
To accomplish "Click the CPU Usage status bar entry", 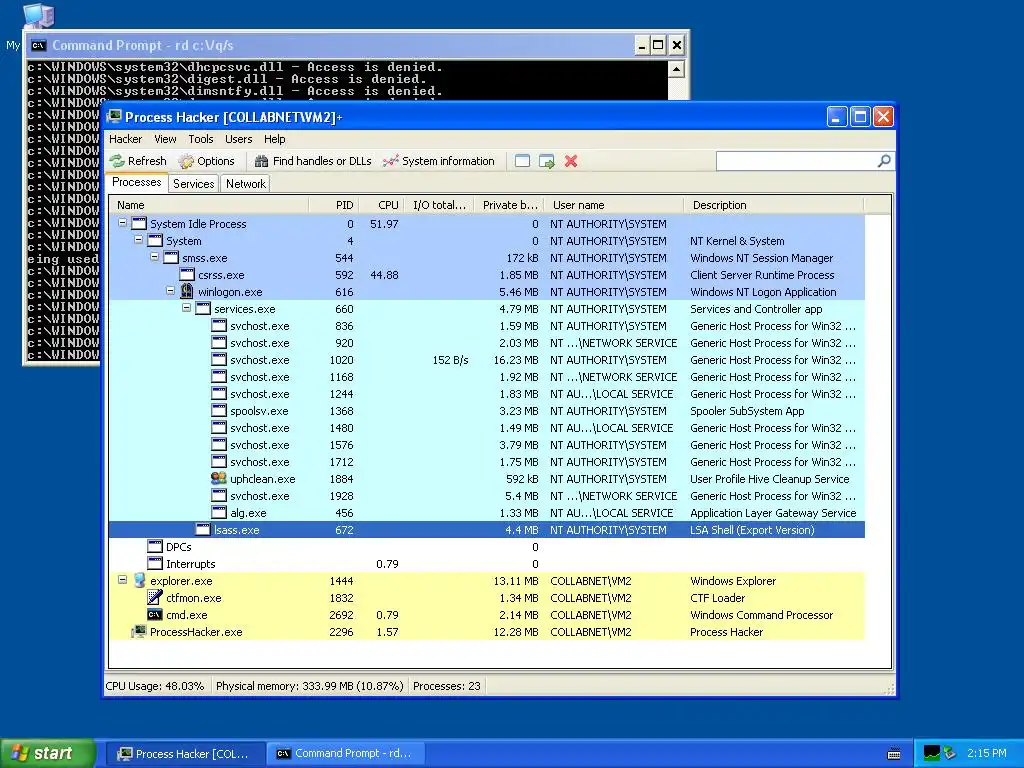I will [155, 686].
